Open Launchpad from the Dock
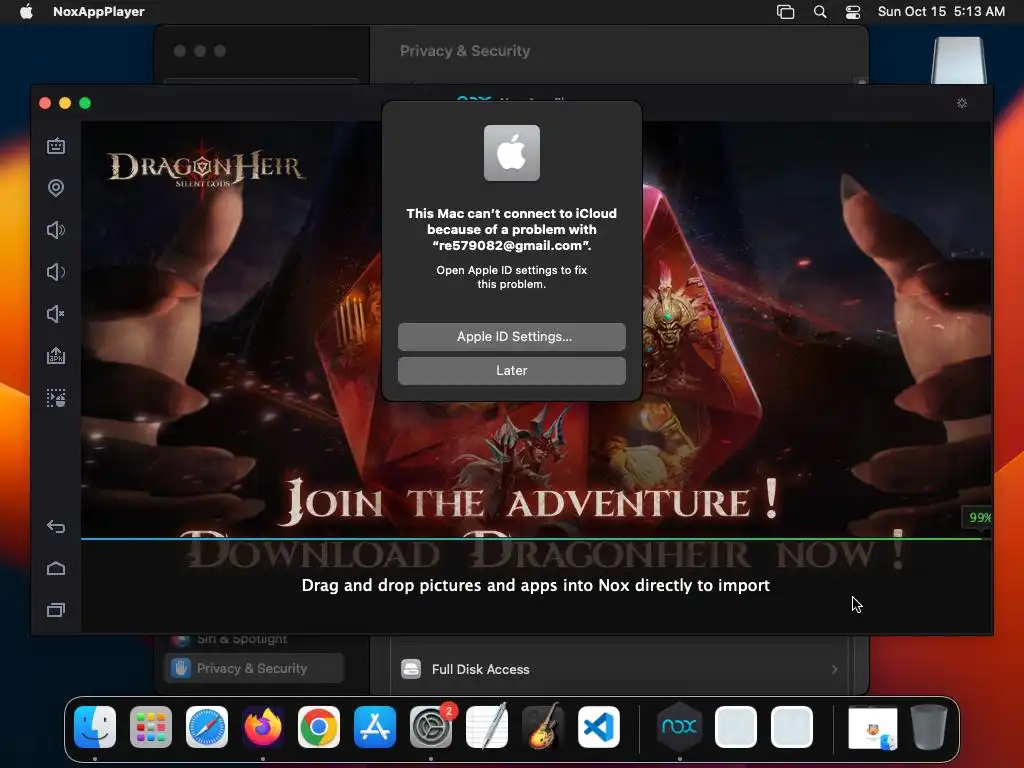Viewport: 1024px width, 768px height. click(151, 726)
